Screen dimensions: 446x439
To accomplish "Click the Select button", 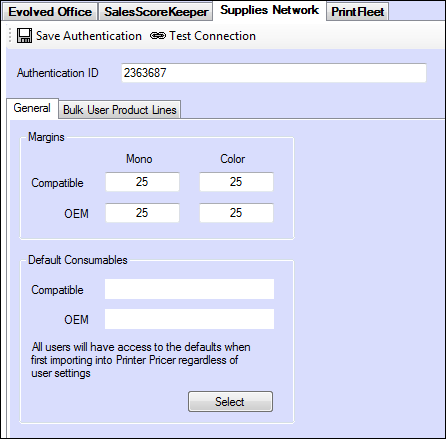I will (x=230, y=401).
